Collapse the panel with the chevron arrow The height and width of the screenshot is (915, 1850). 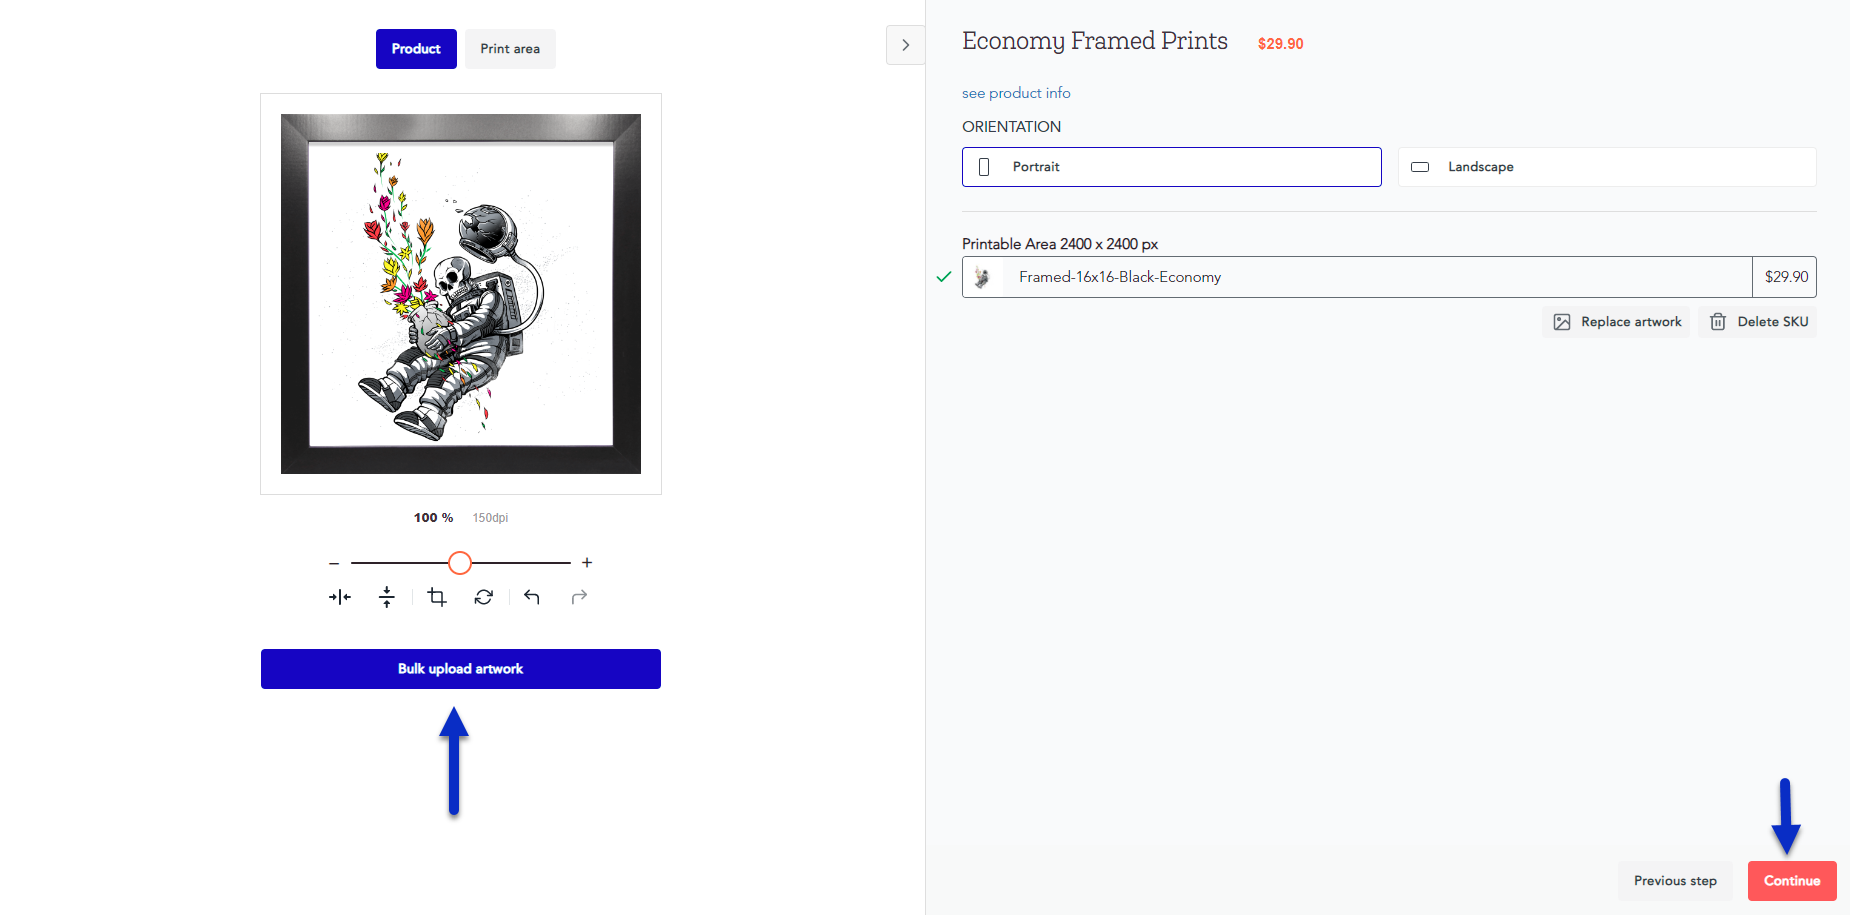(x=905, y=45)
